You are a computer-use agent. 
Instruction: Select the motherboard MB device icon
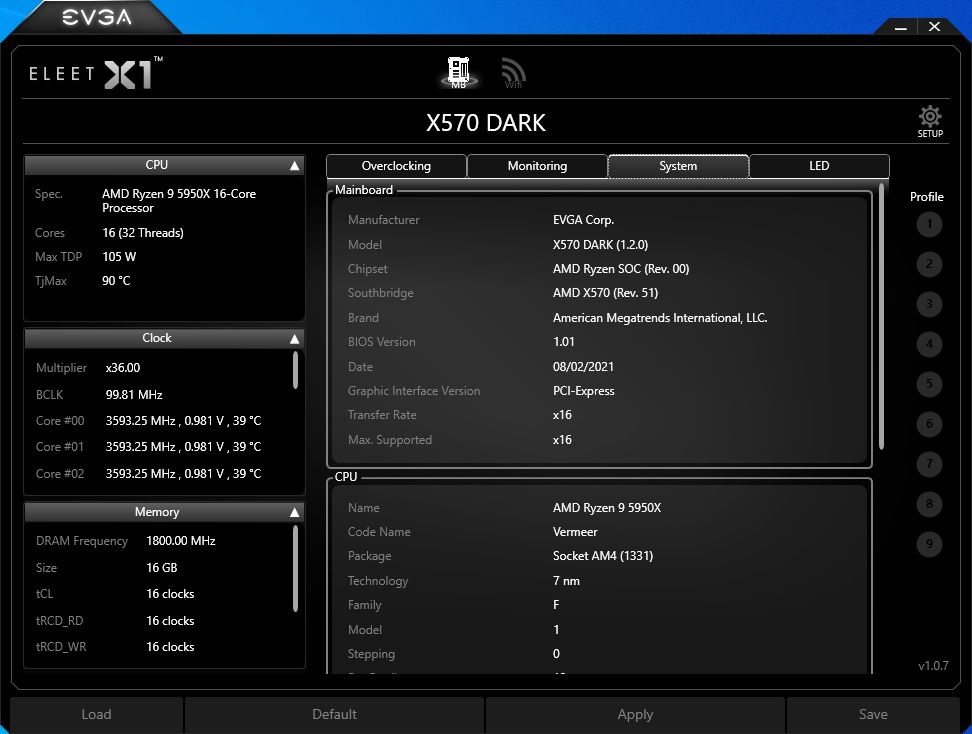pyautogui.click(x=459, y=73)
